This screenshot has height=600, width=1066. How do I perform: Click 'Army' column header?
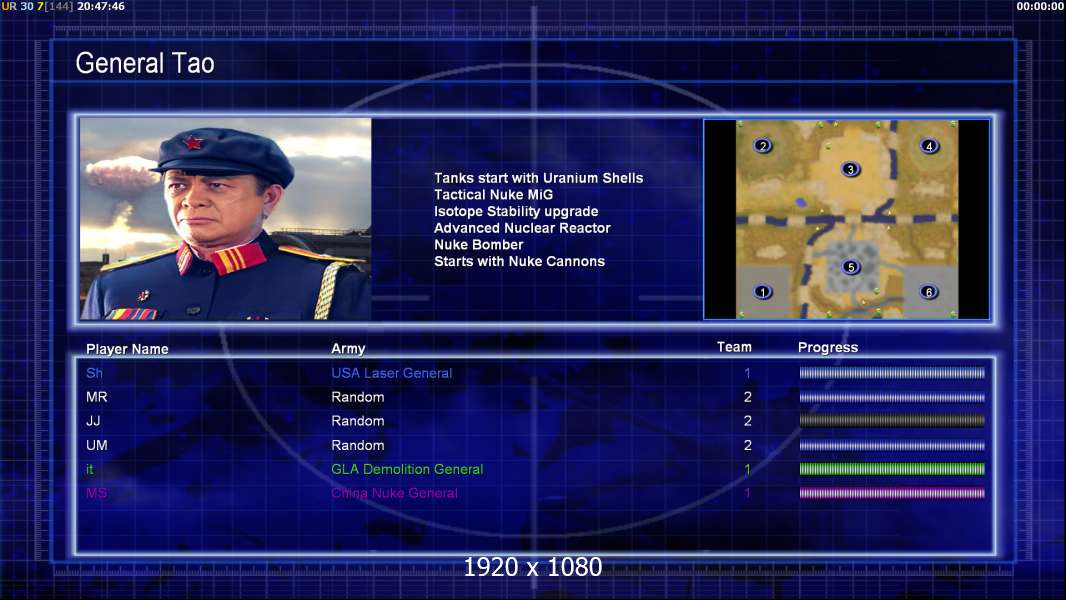(348, 349)
